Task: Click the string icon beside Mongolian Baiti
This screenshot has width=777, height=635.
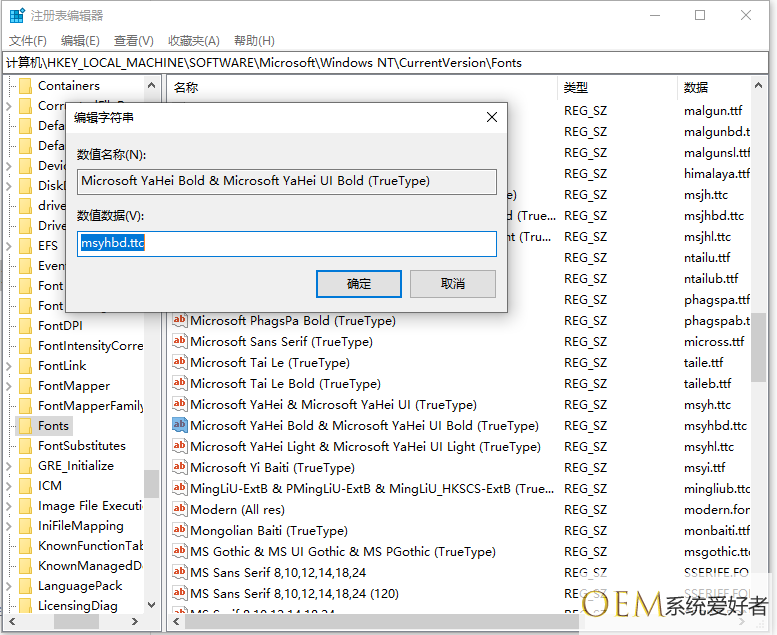Action: pos(180,531)
